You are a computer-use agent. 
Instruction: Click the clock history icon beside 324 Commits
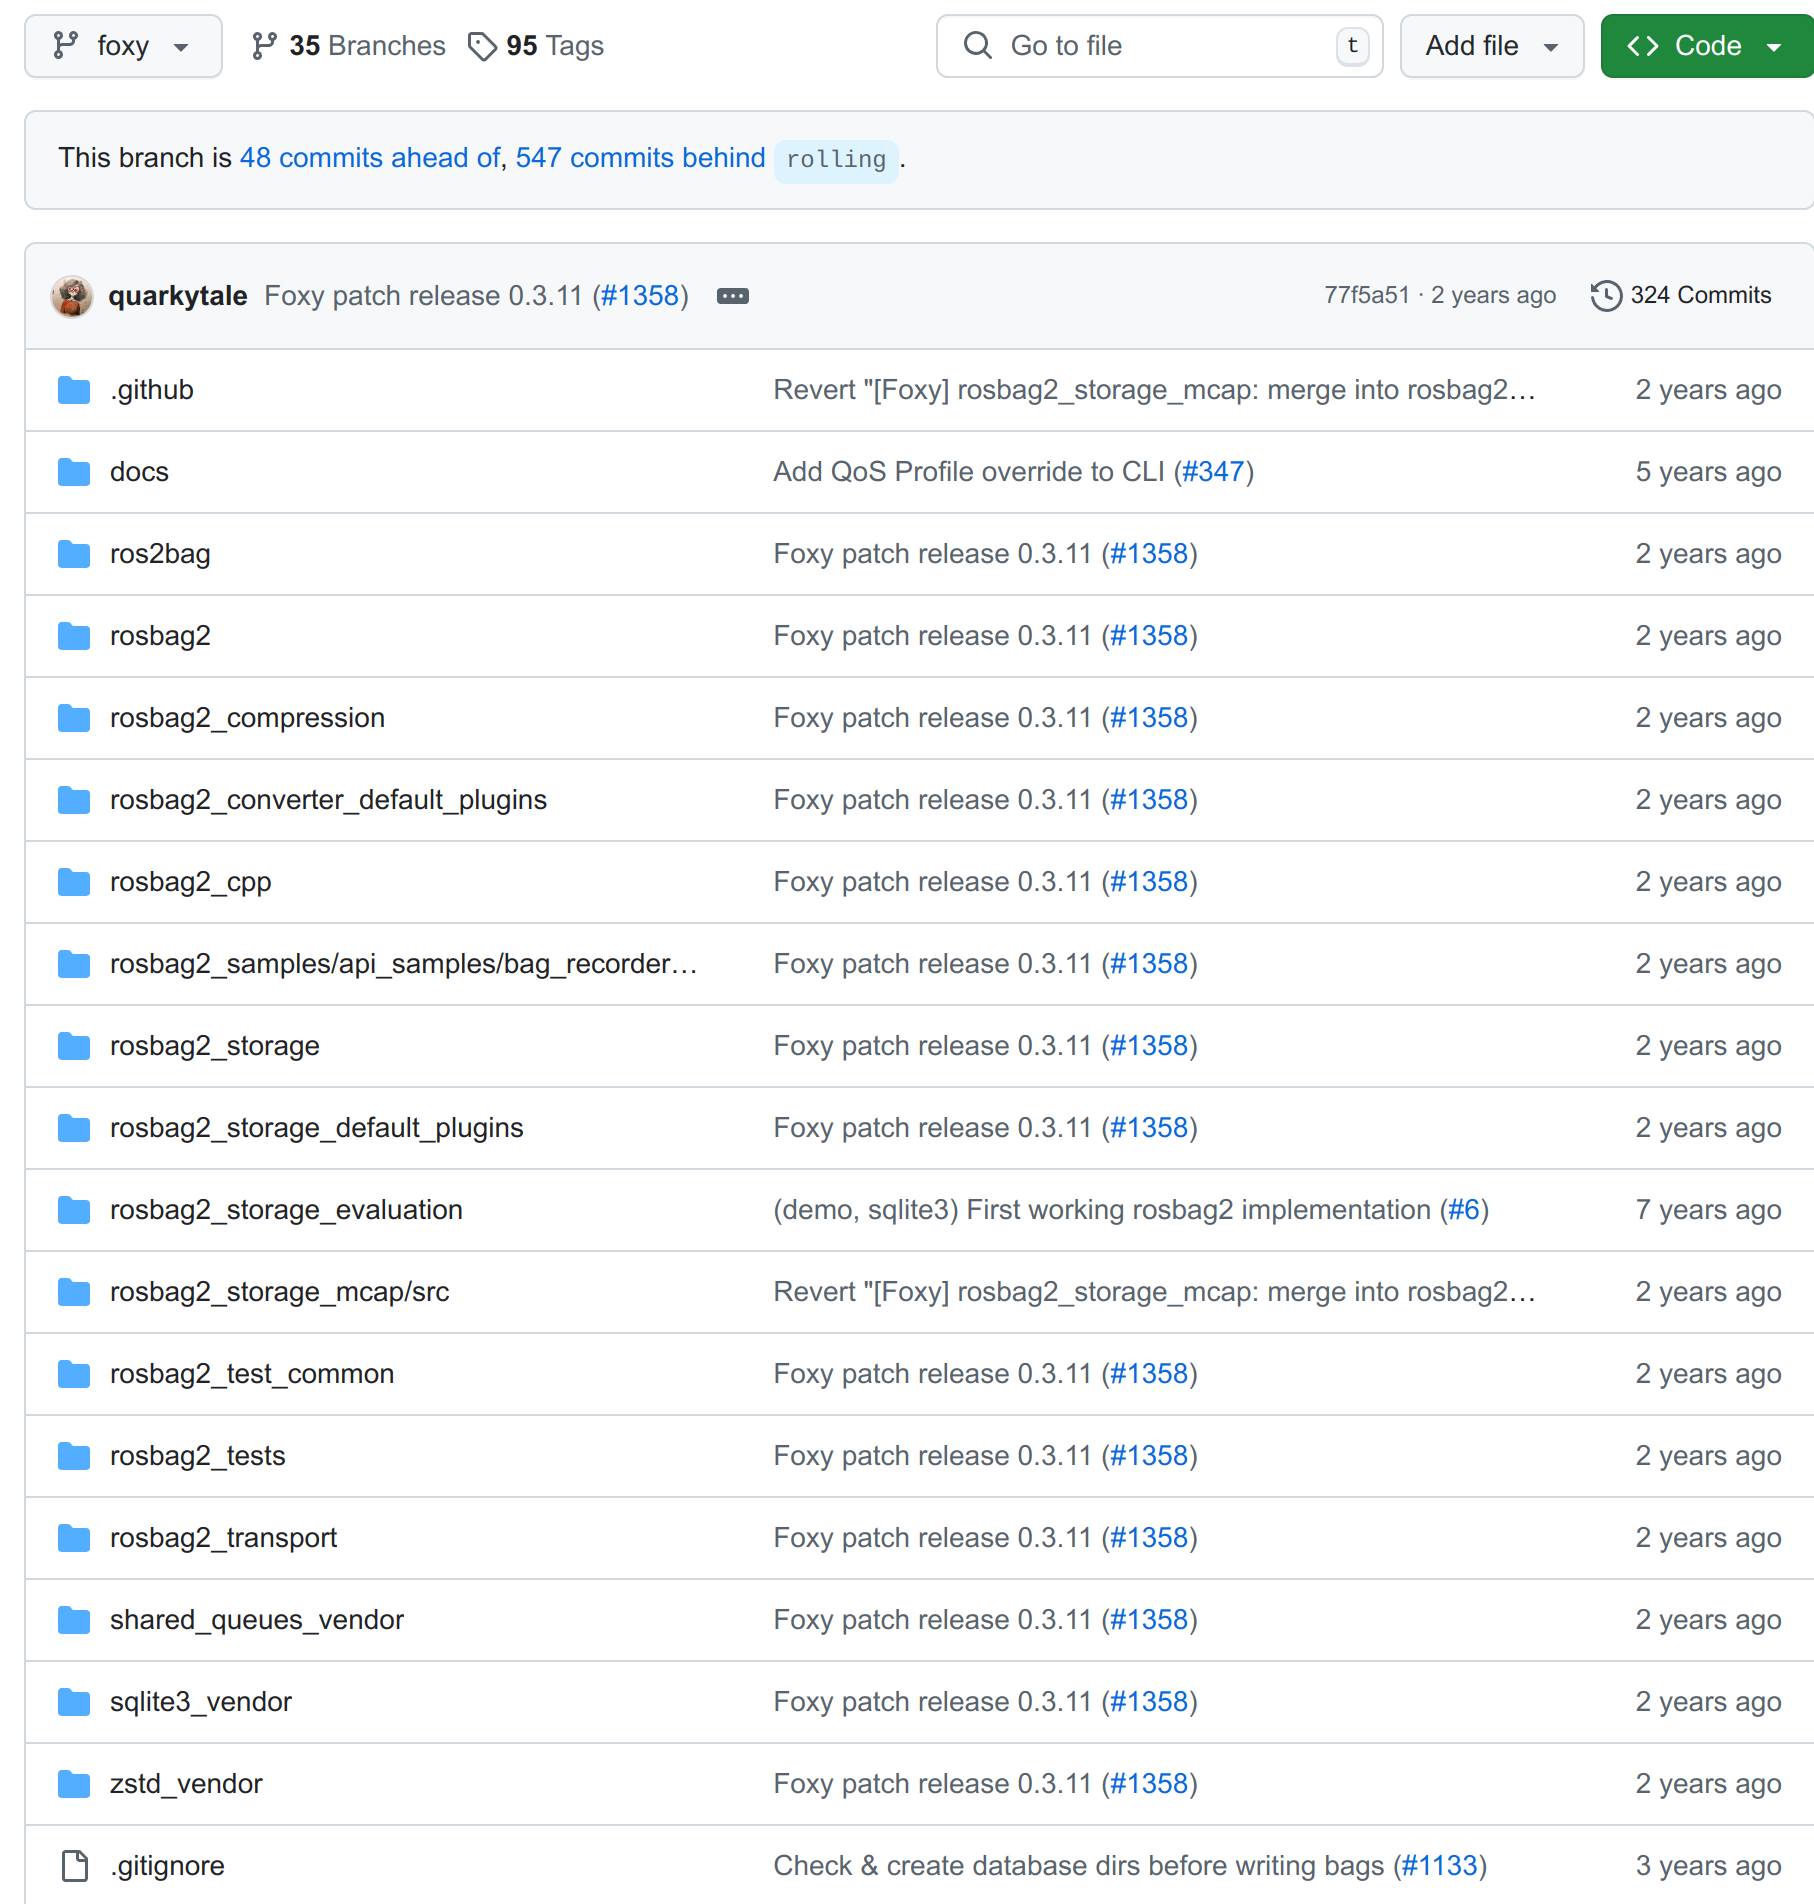coord(1606,296)
